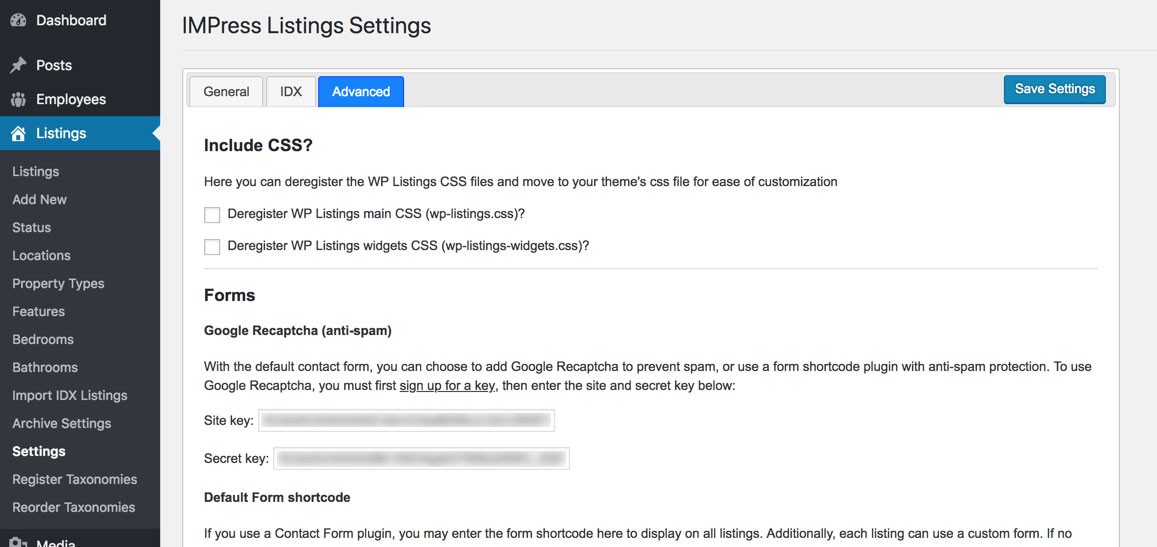
Task: Open the Listings top-level menu item
Action: [80, 134]
